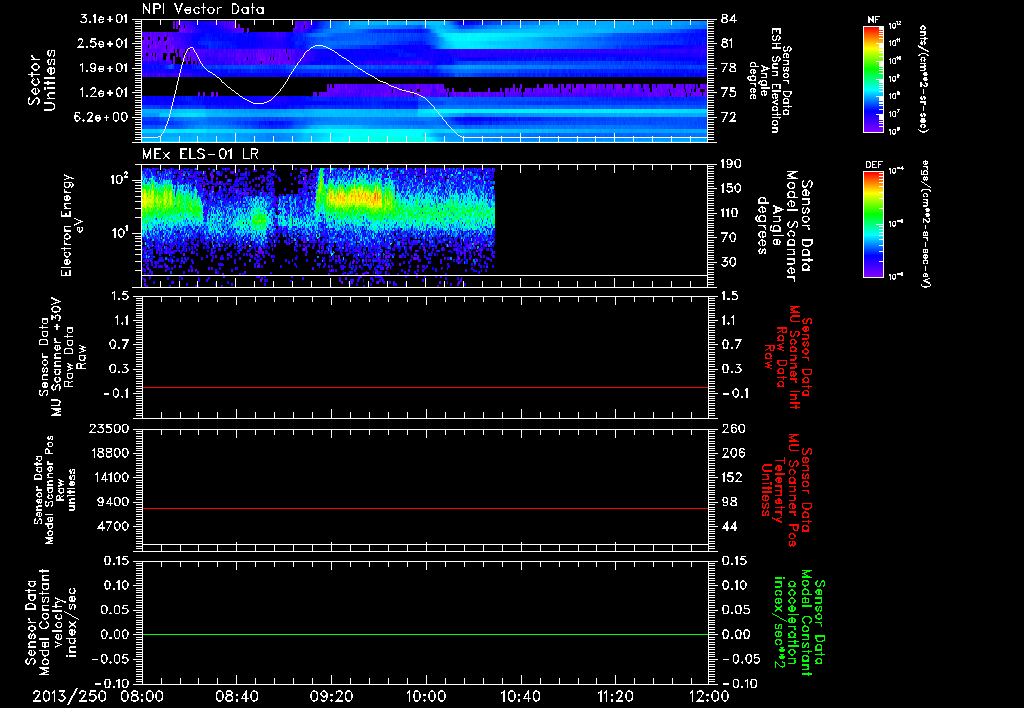1024x708 pixels.
Task: Click the 2.5e+01 sector tick label
Action: 103,43
